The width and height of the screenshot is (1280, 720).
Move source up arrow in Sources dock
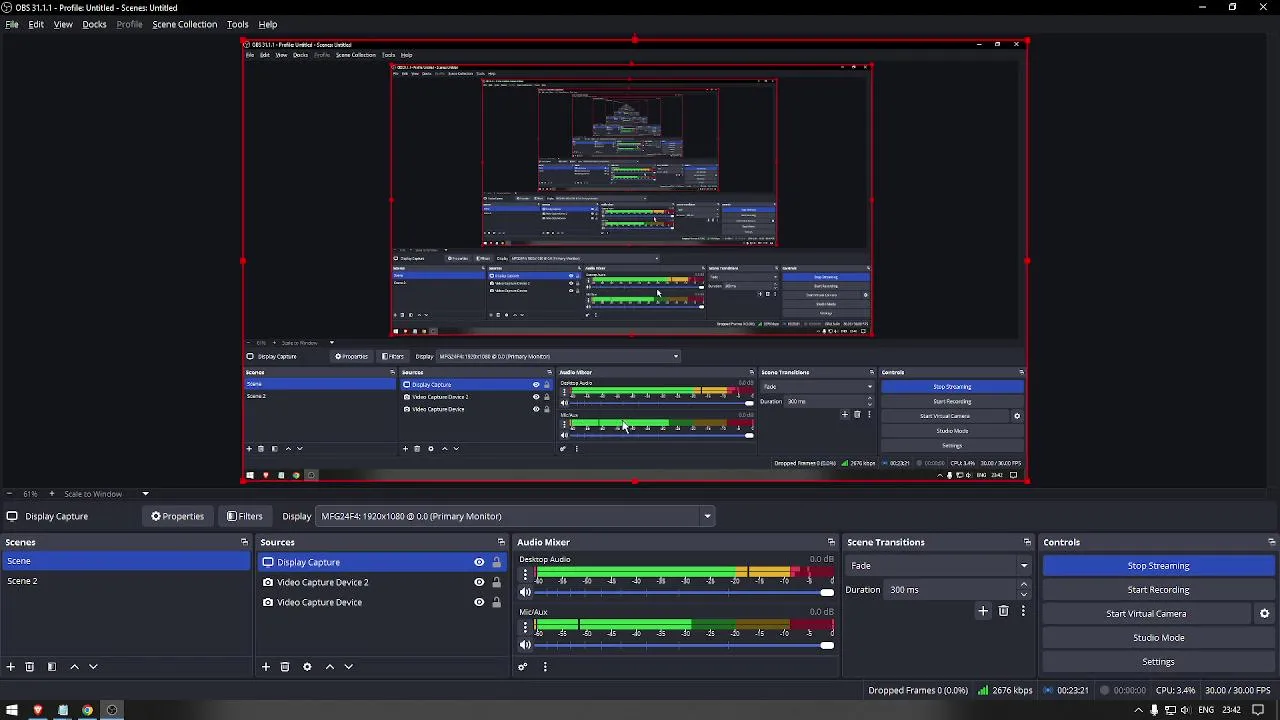click(330, 667)
